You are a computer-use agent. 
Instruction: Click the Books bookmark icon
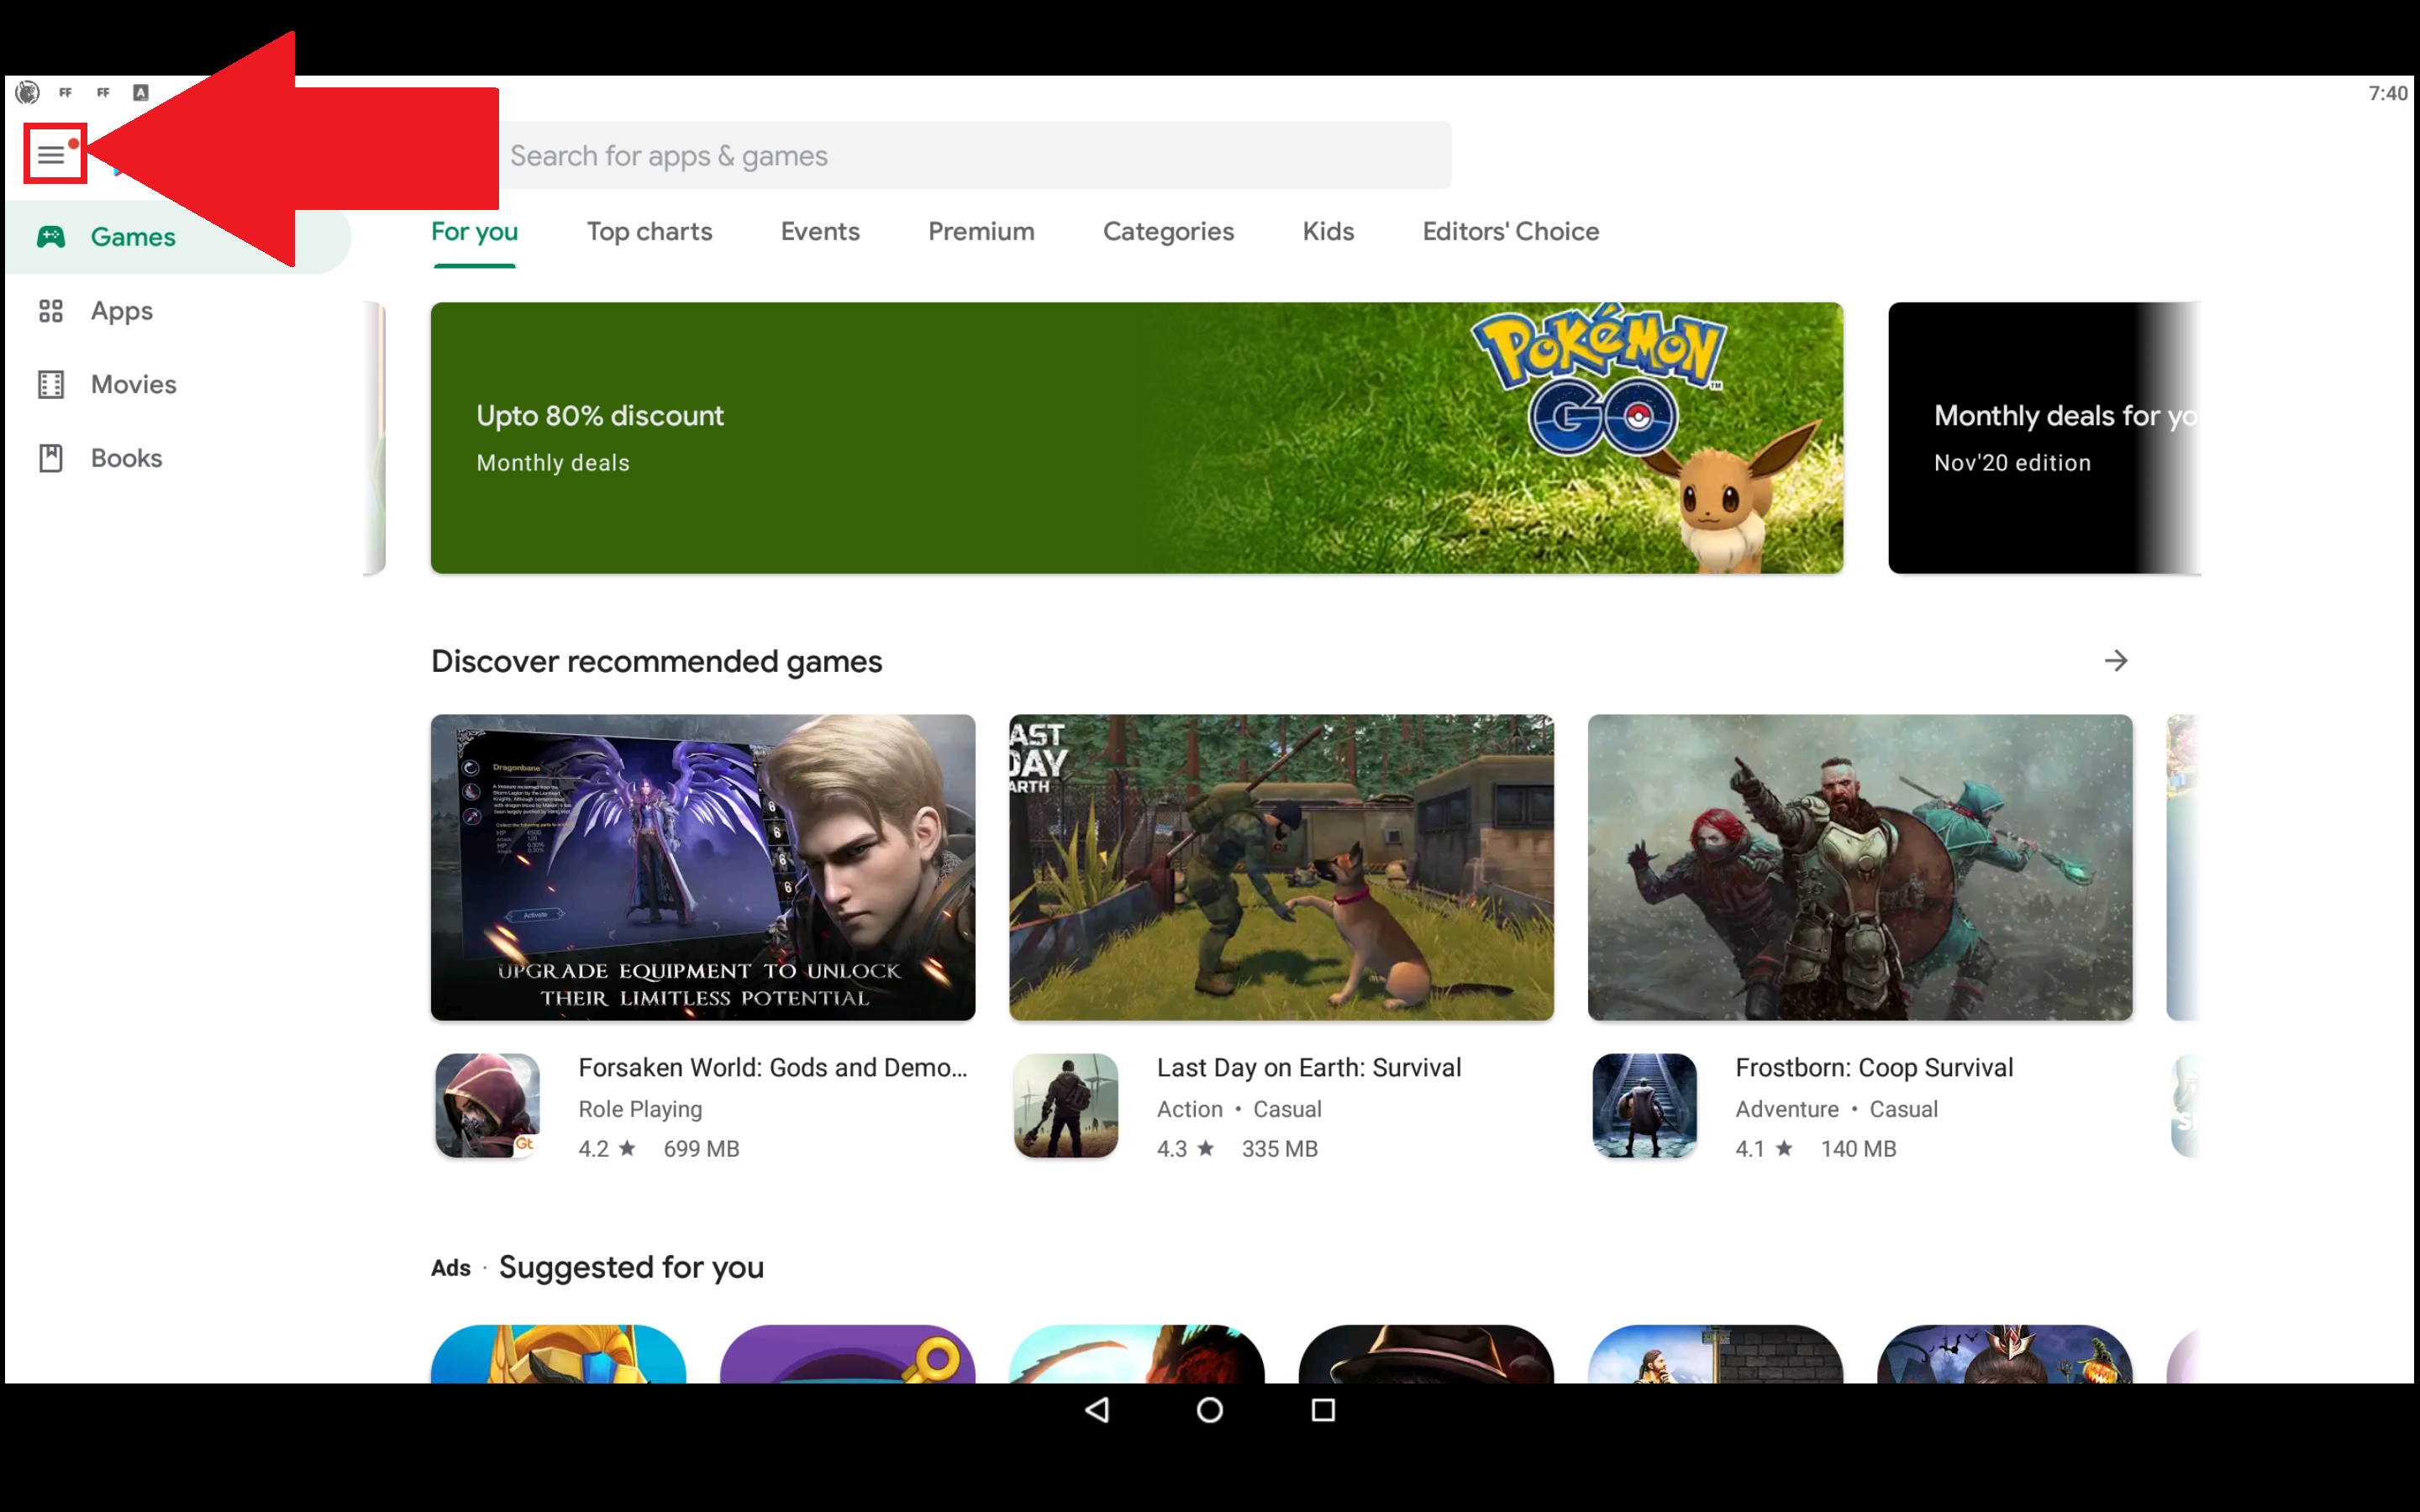coord(51,458)
